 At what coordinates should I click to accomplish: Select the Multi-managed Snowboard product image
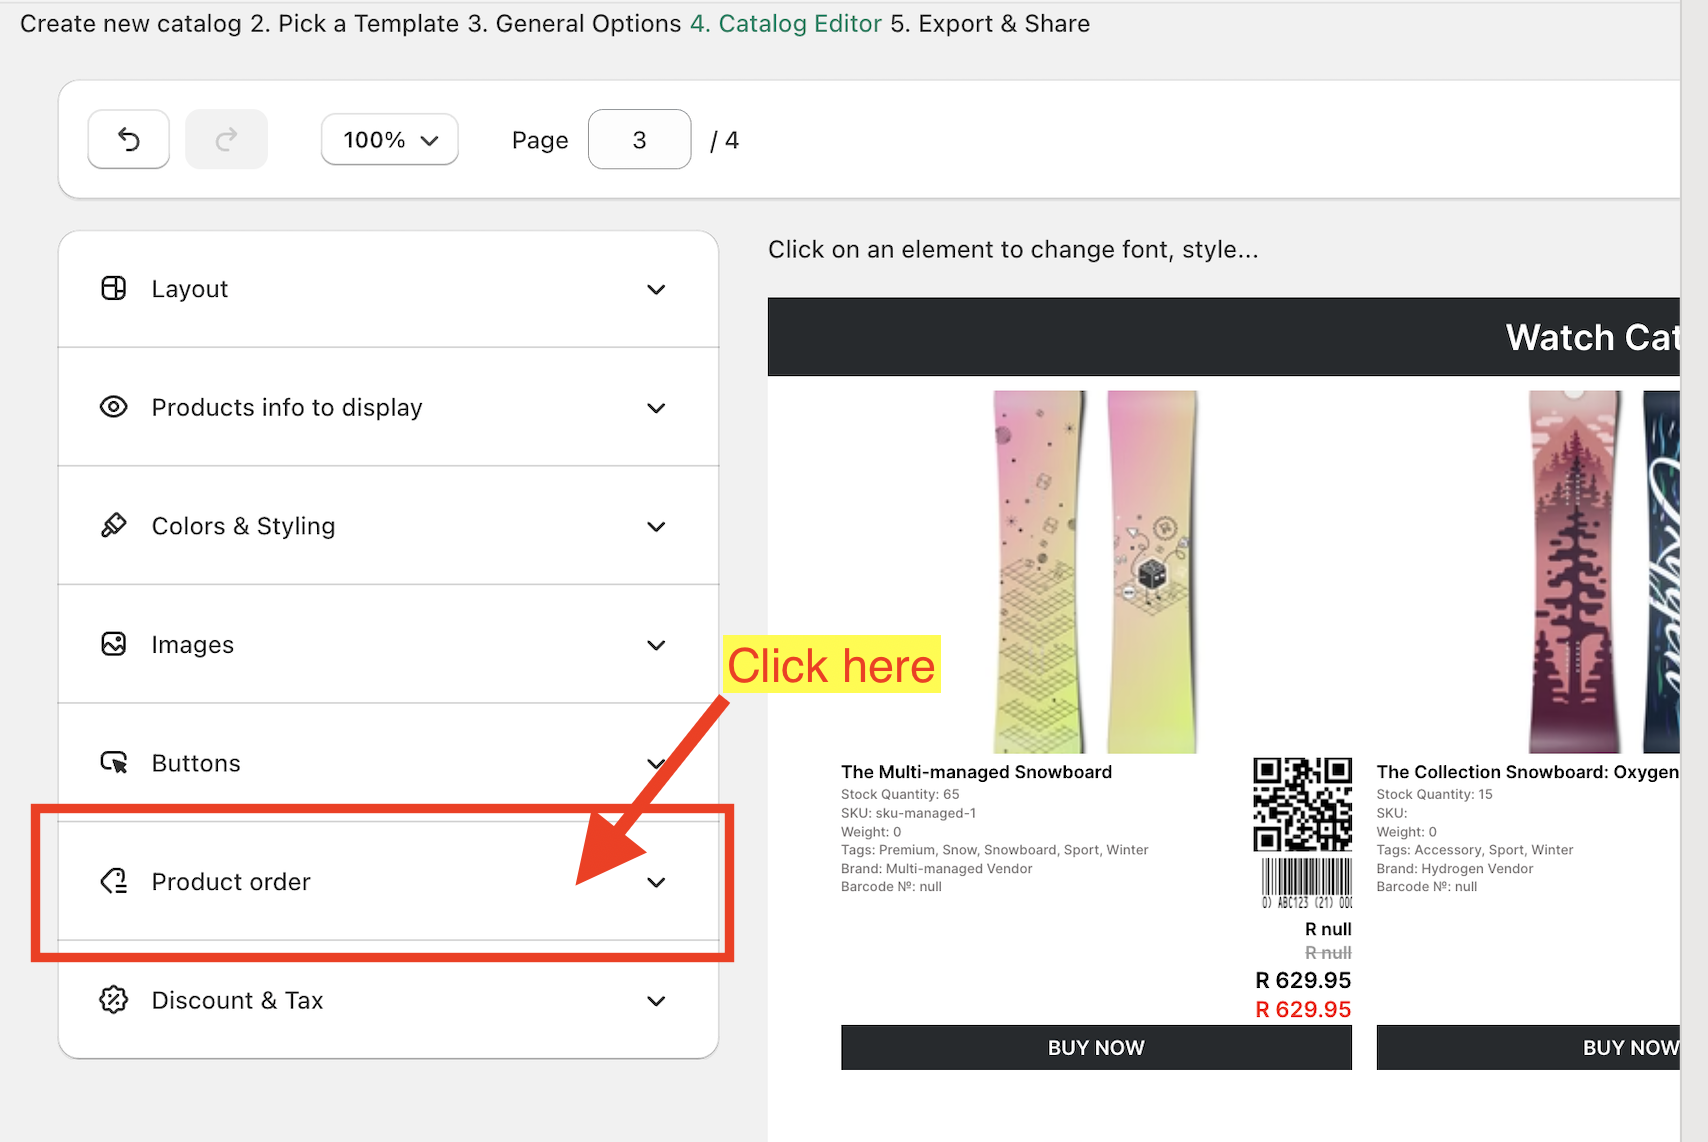[1096, 572]
